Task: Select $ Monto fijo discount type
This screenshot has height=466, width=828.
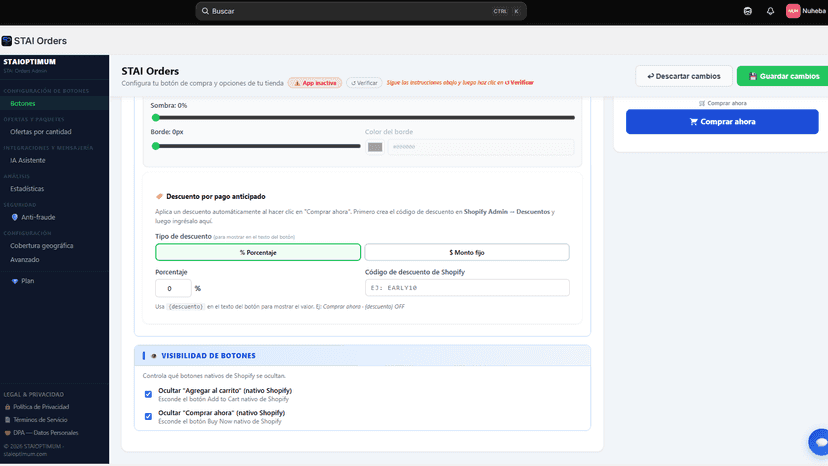Action: pyautogui.click(x=467, y=253)
